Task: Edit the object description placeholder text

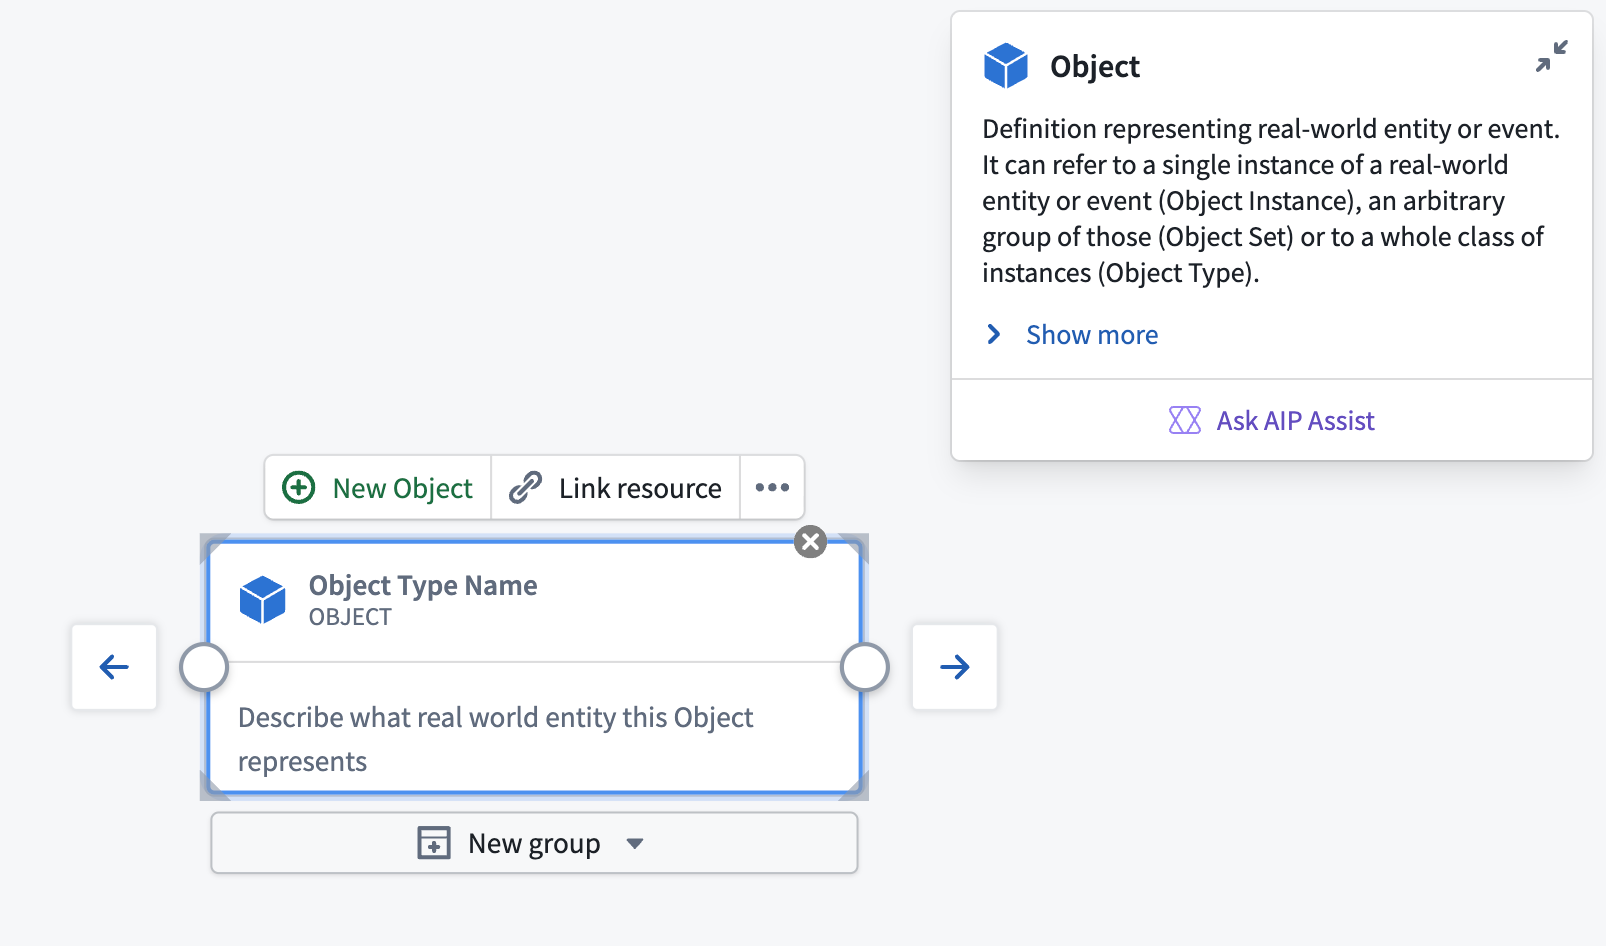Action: pos(496,739)
